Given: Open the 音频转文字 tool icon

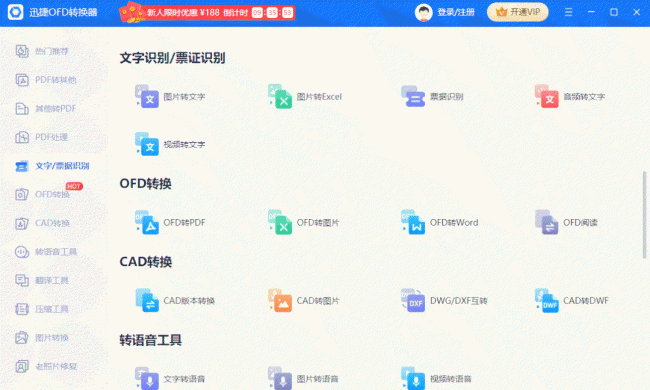Looking at the screenshot, I should tap(546, 96).
